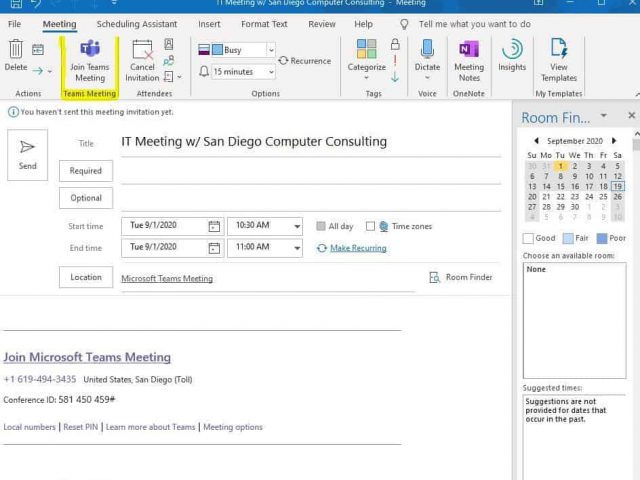Click the Make Recurring link
Screen dimensions: 640x480
click(x=358, y=248)
